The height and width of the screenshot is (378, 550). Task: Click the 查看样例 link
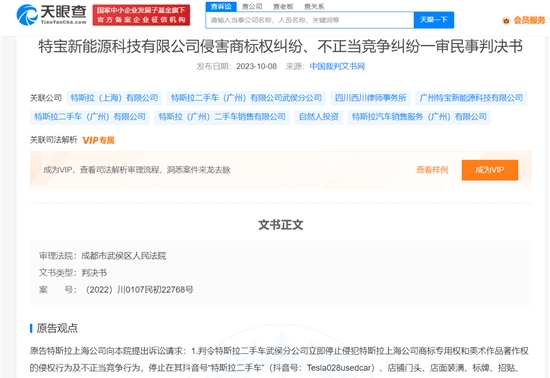point(432,170)
